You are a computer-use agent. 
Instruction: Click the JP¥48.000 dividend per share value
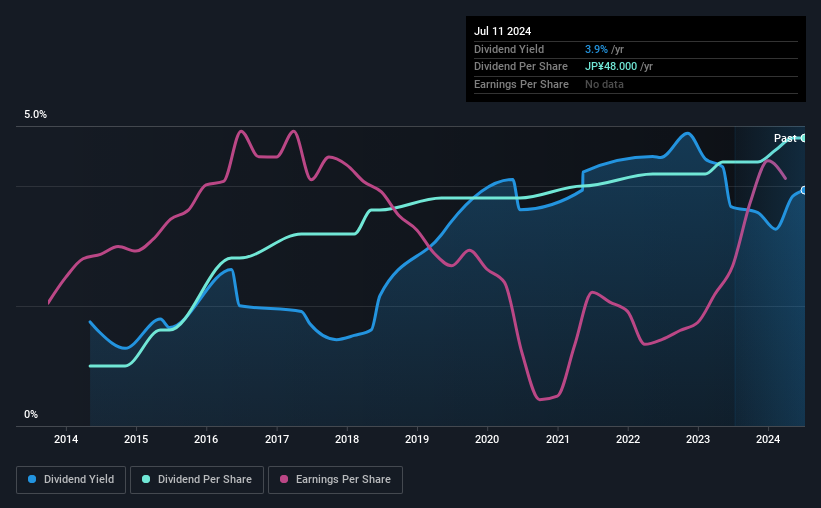pyautogui.click(x=611, y=67)
